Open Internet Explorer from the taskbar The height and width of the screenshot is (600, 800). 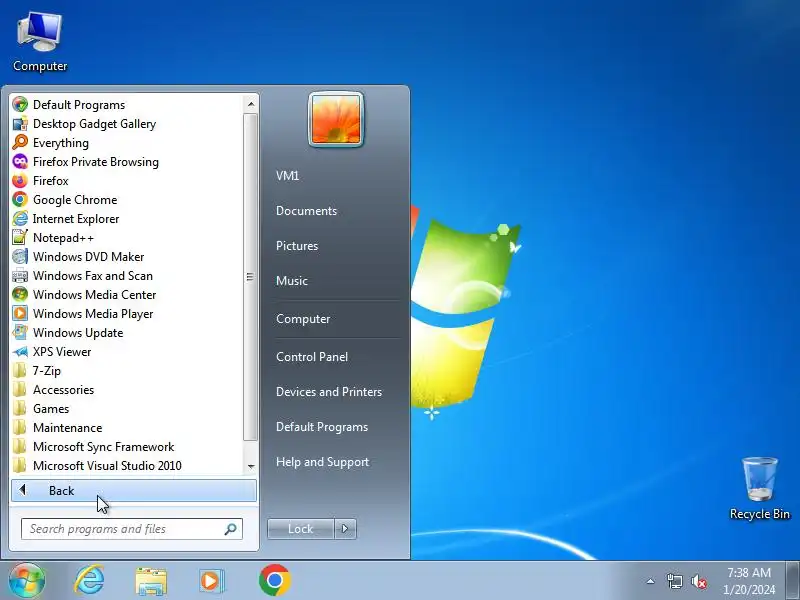[x=89, y=581]
